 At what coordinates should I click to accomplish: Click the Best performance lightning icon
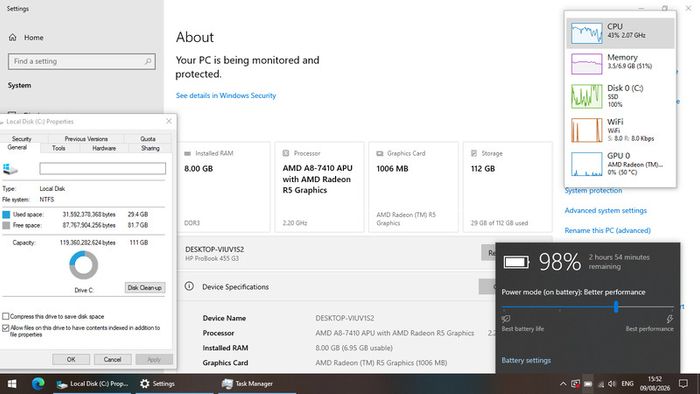pos(670,319)
